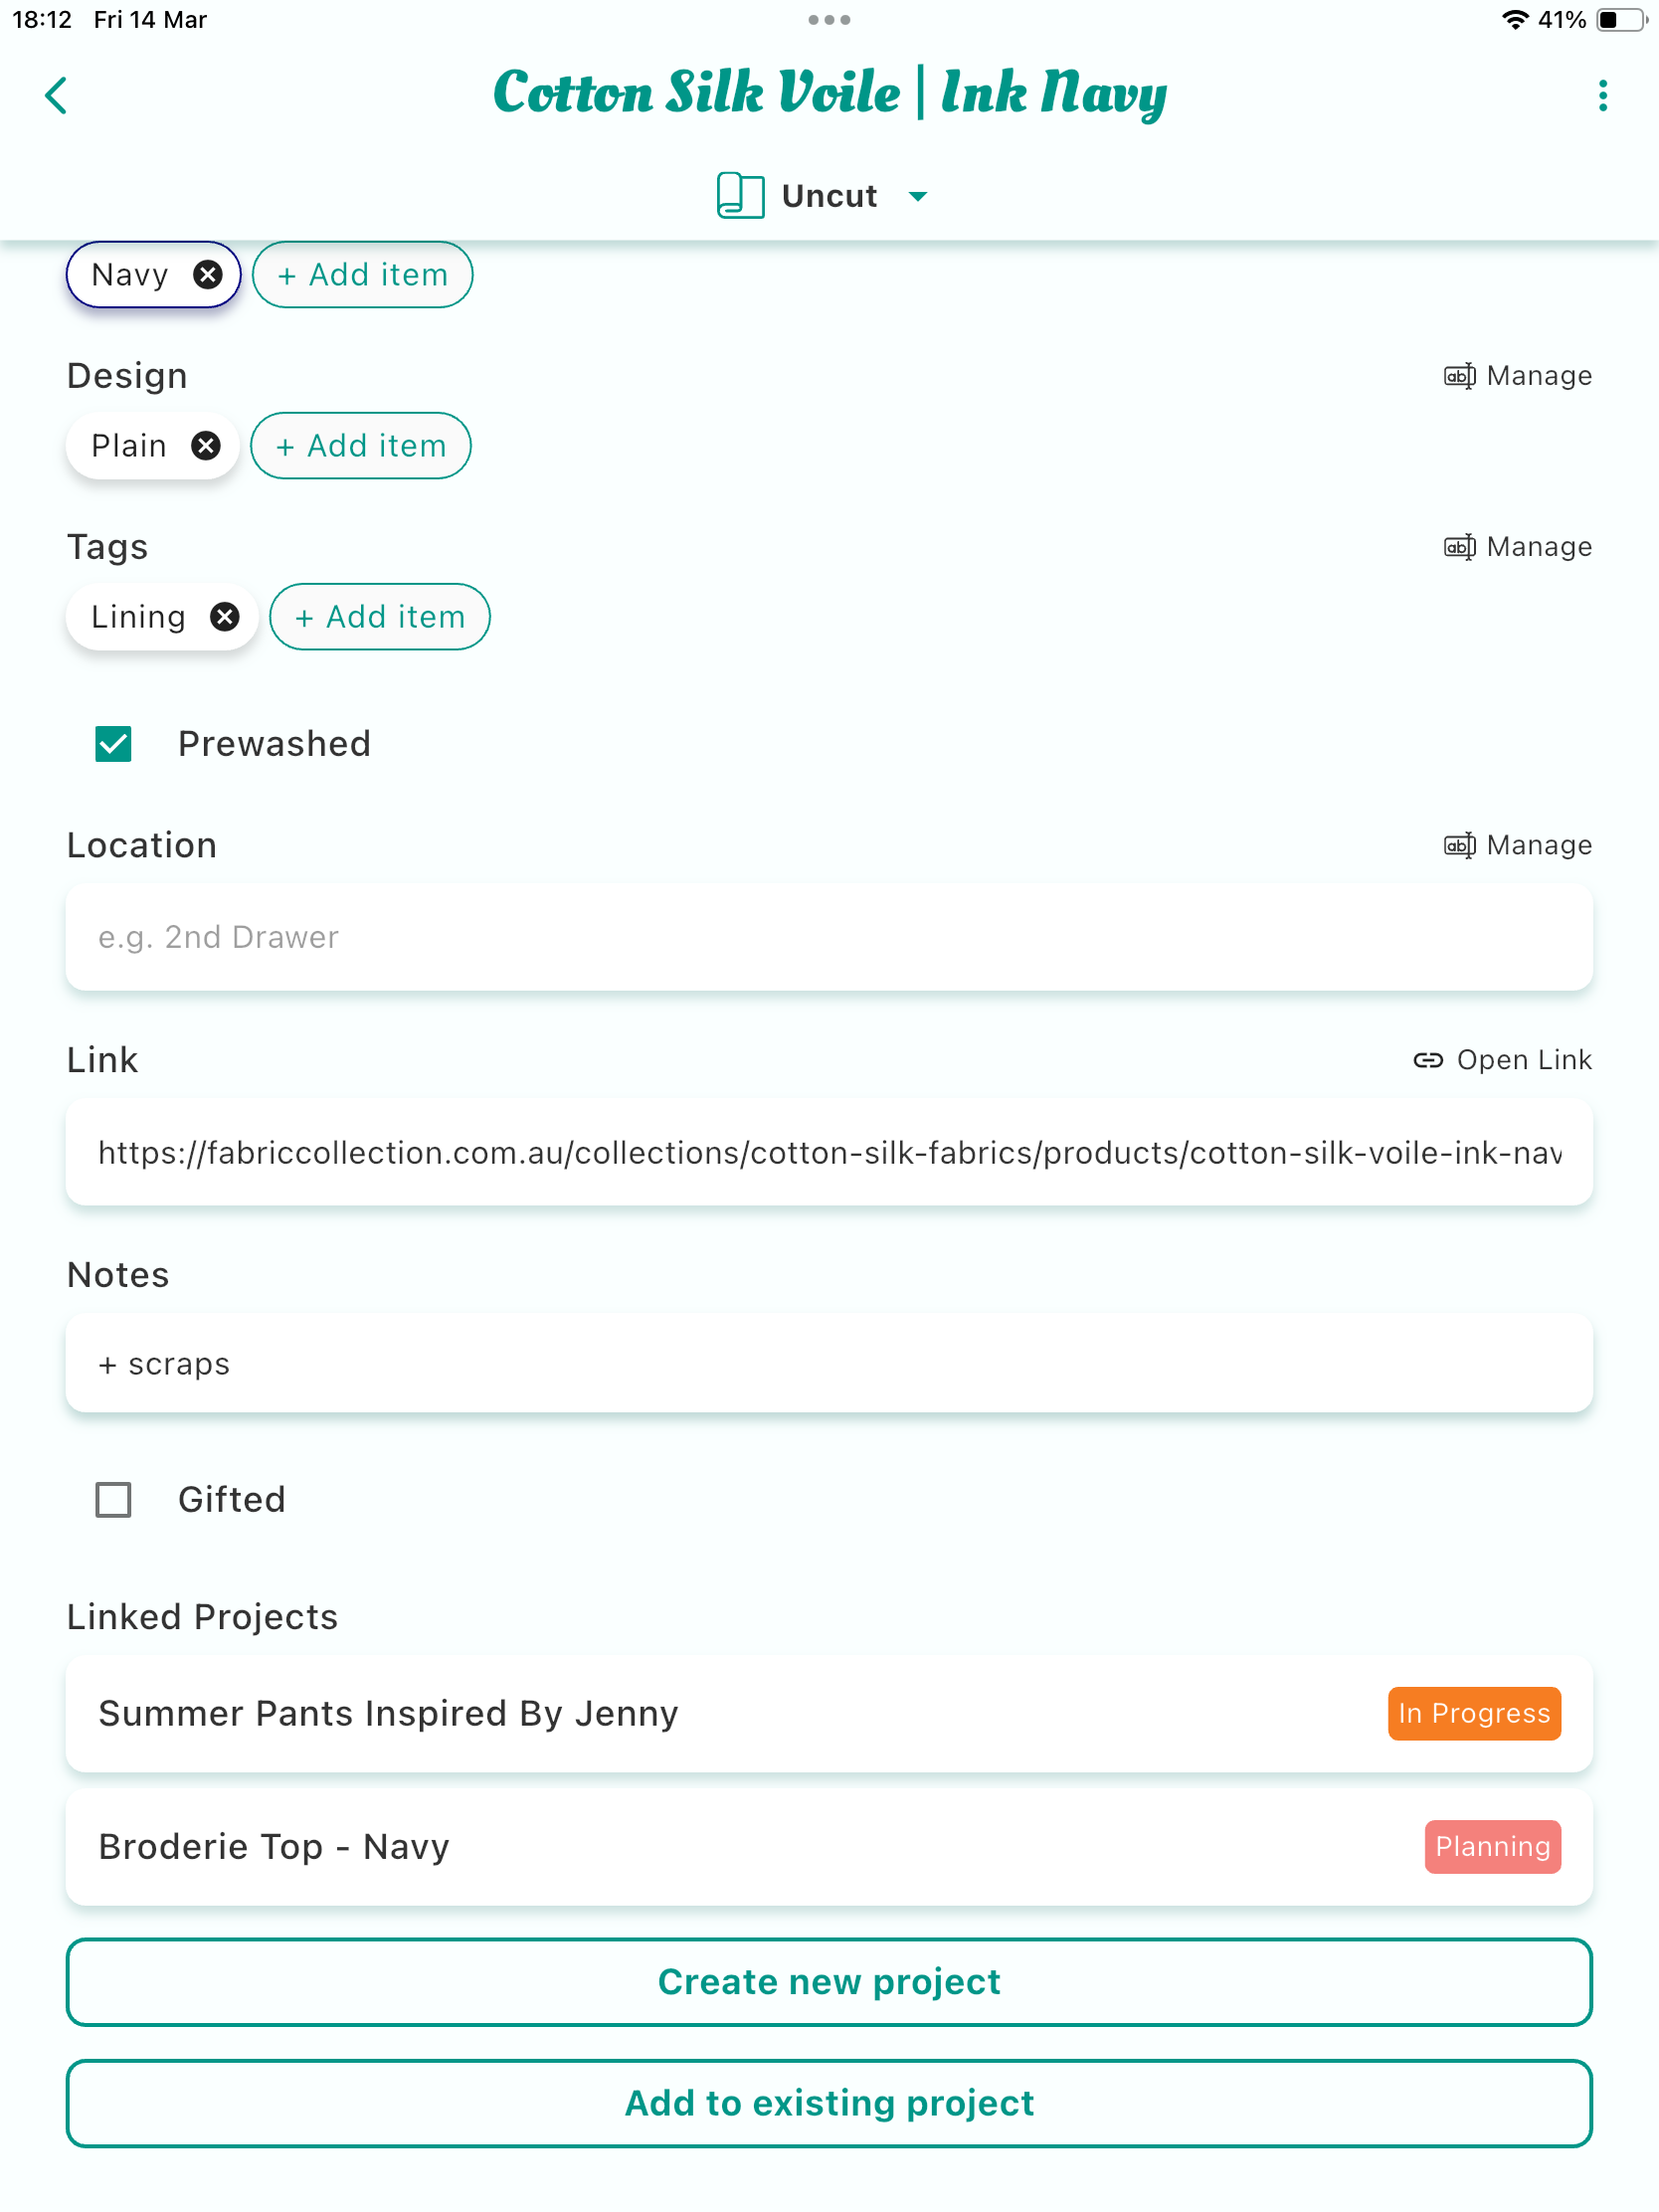
Task: Open the Summer Pants Inspired By Jenny project
Action: click(x=829, y=1713)
